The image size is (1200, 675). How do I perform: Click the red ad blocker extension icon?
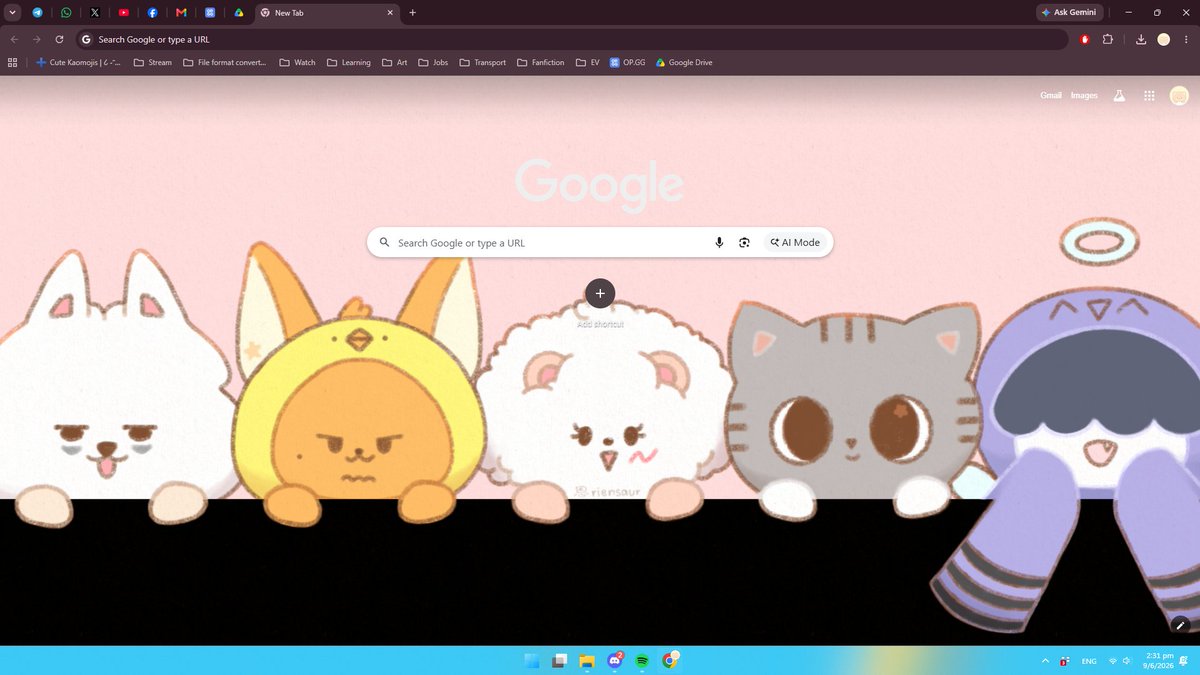[1085, 39]
